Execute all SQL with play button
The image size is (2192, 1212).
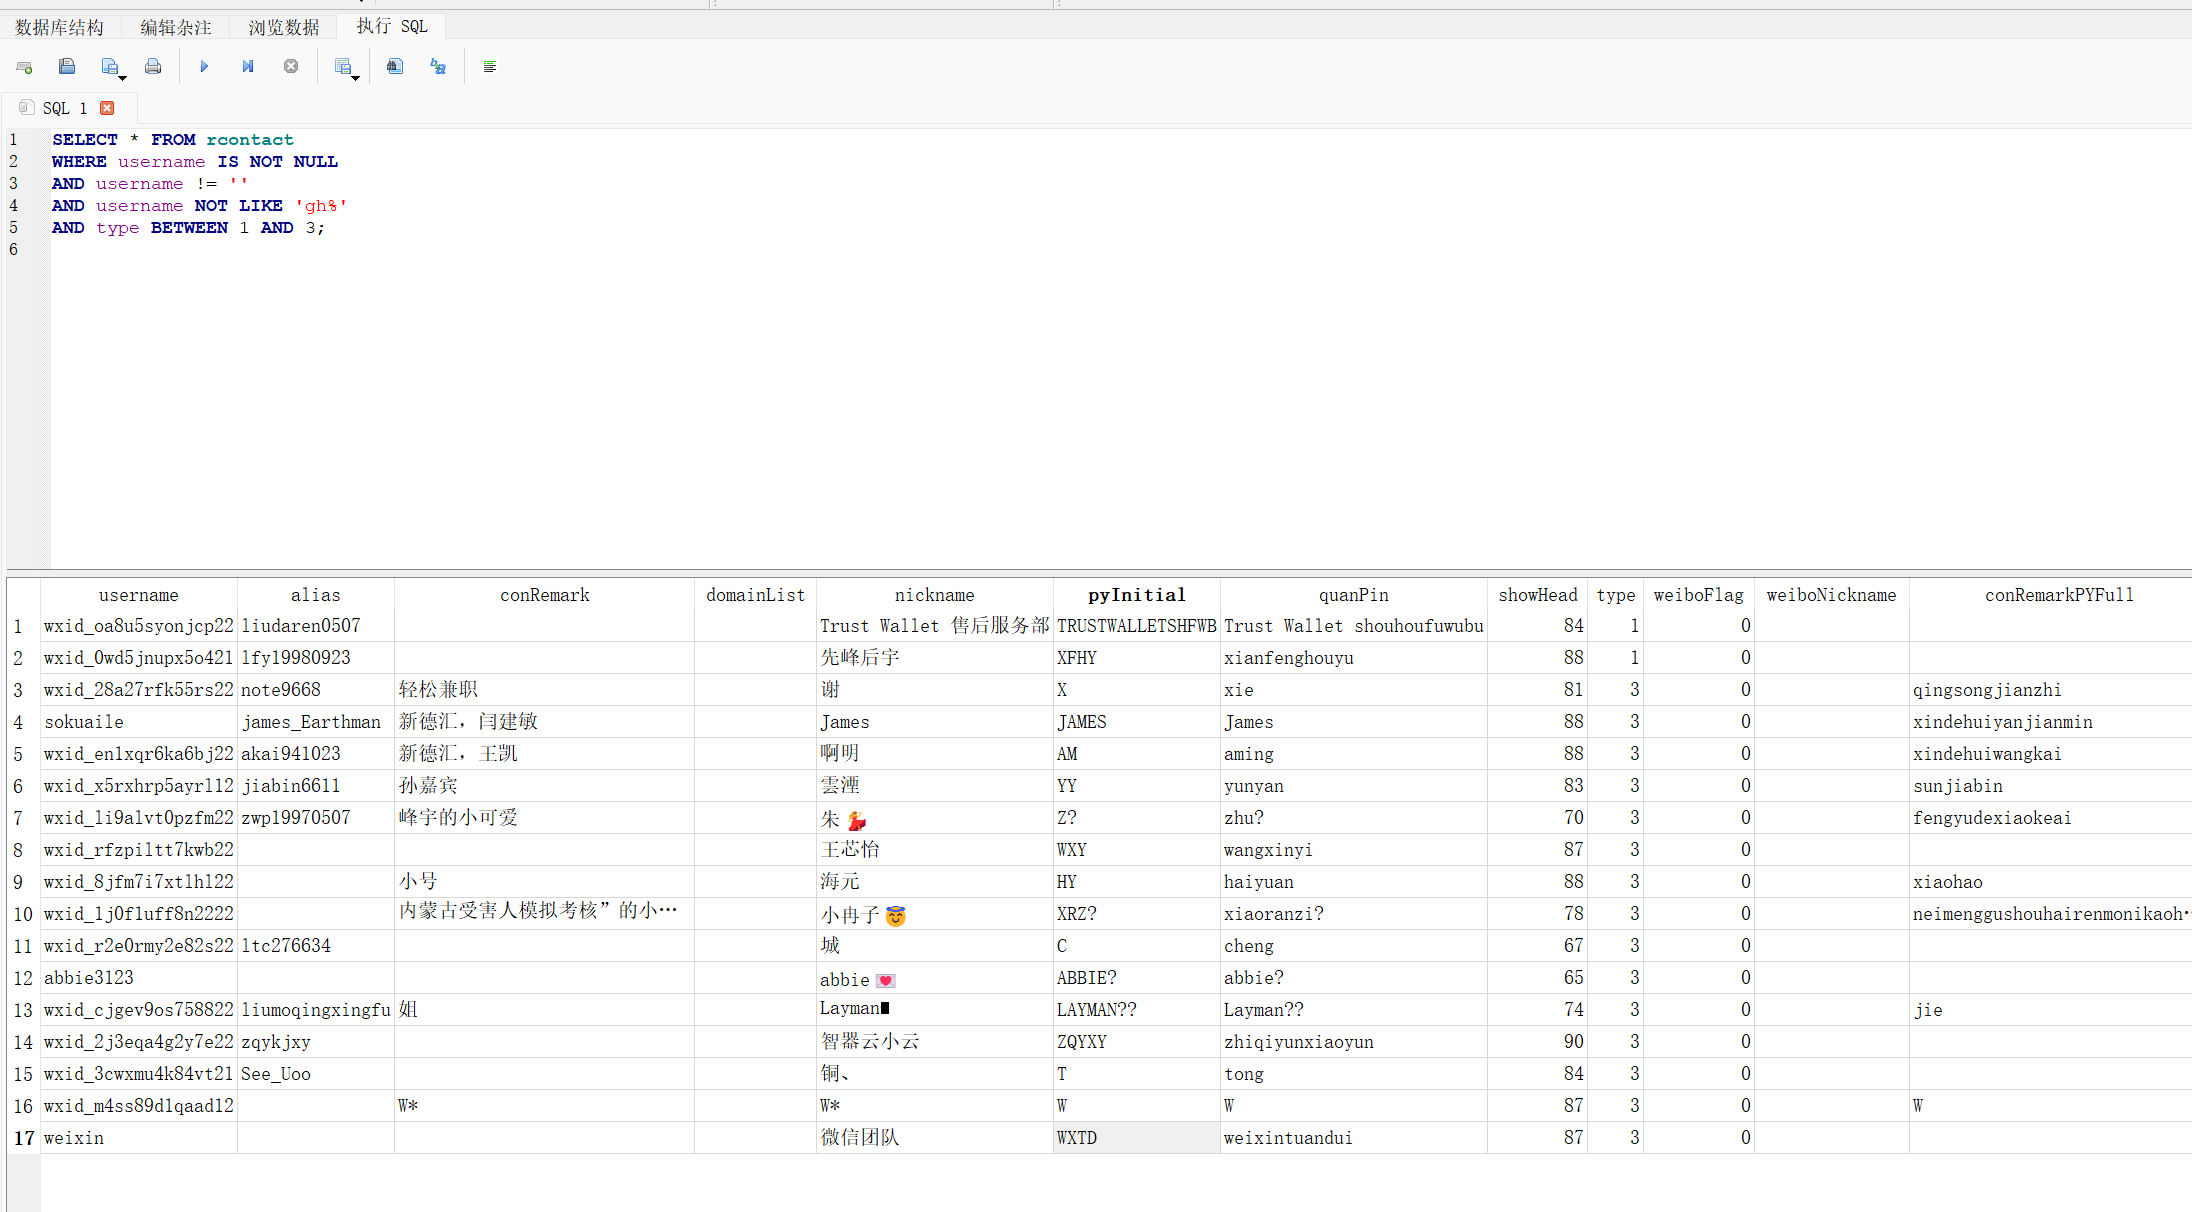(x=204, y=67)
